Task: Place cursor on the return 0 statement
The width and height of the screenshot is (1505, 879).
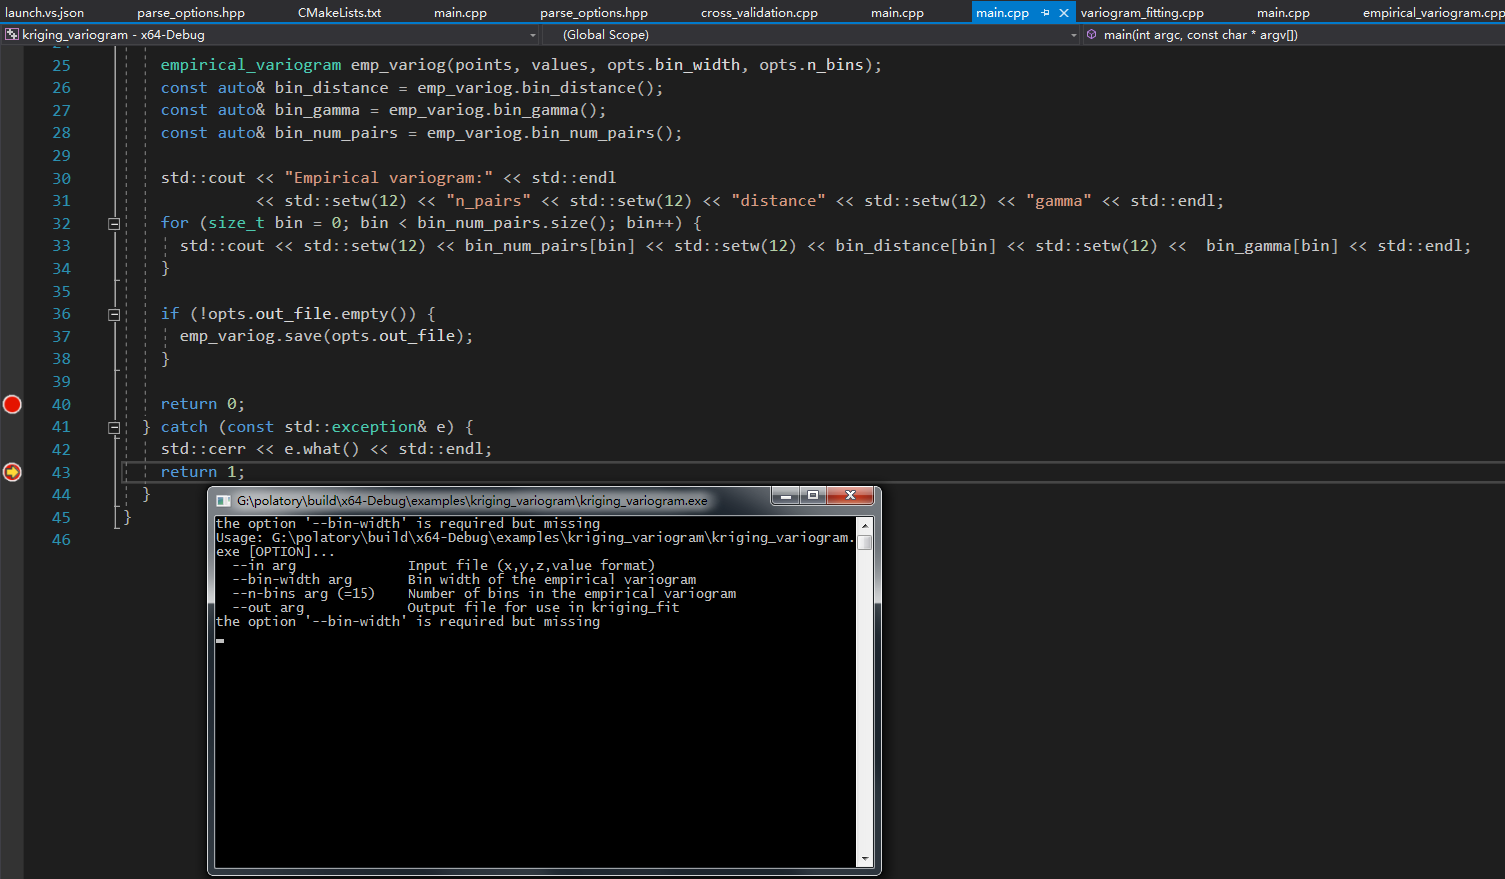Action: click(202, 404)
